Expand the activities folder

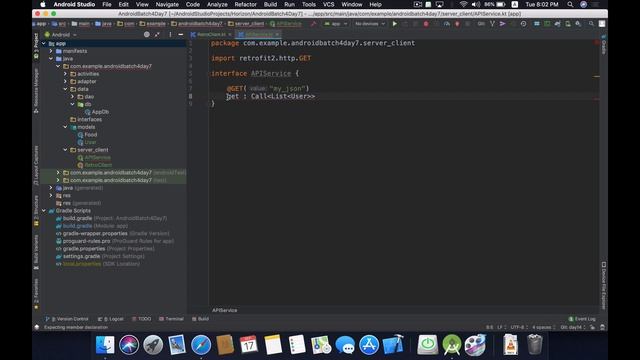(x=65, y=74)
